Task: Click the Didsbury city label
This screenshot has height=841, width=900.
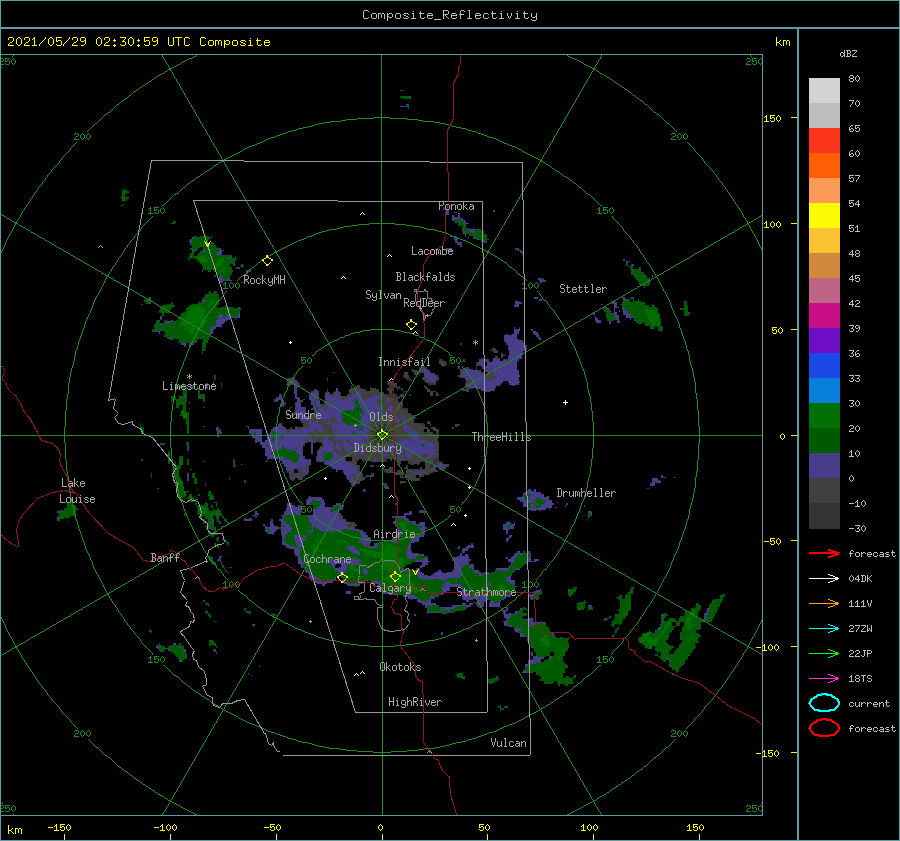Action: click(x=378, y=448)
